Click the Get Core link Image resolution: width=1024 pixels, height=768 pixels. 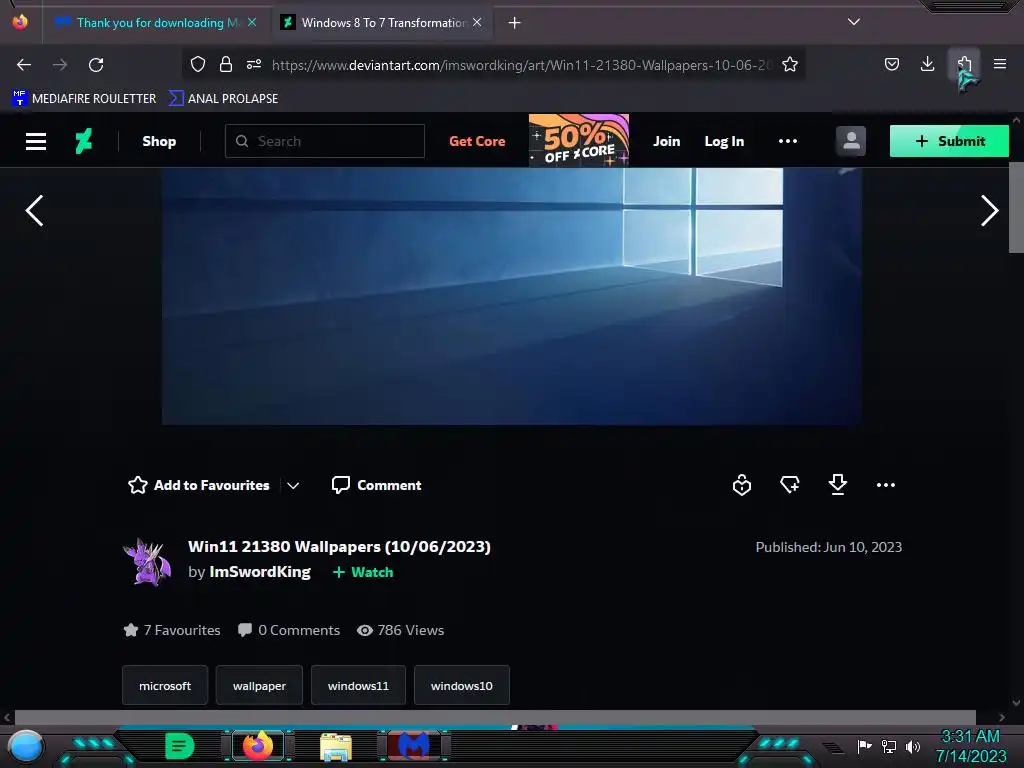pyautogui.click(x=477, y=142)
